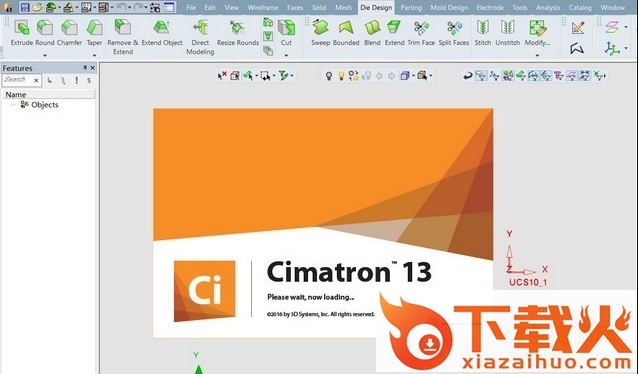Select the Round tool
The height and width of the screenshot is (374, 639).
(x=45, y=33)
